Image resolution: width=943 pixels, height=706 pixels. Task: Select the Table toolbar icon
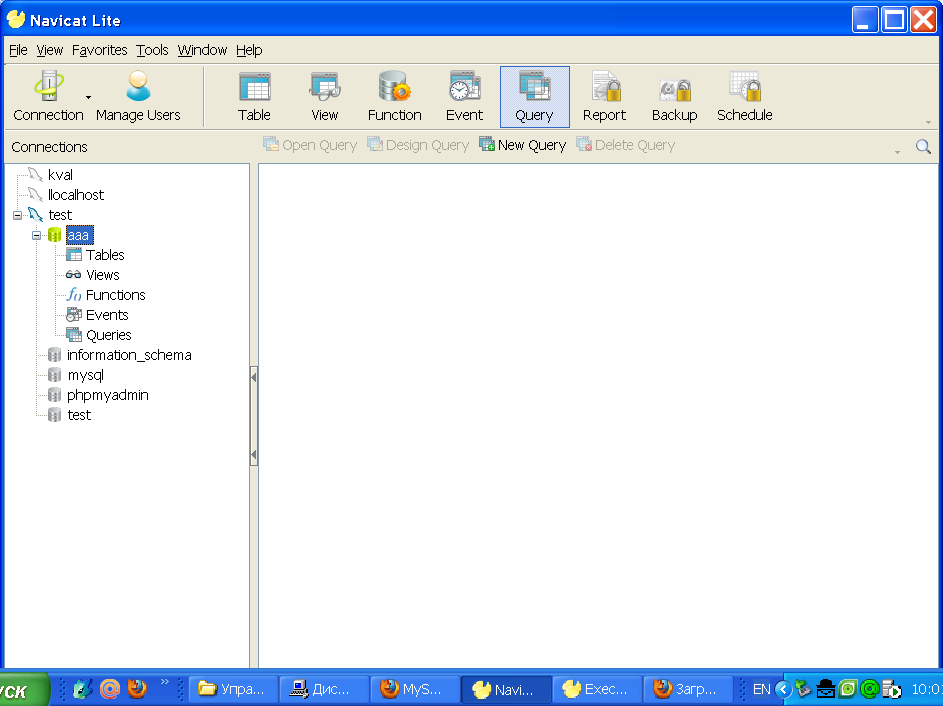click(254, 96)
